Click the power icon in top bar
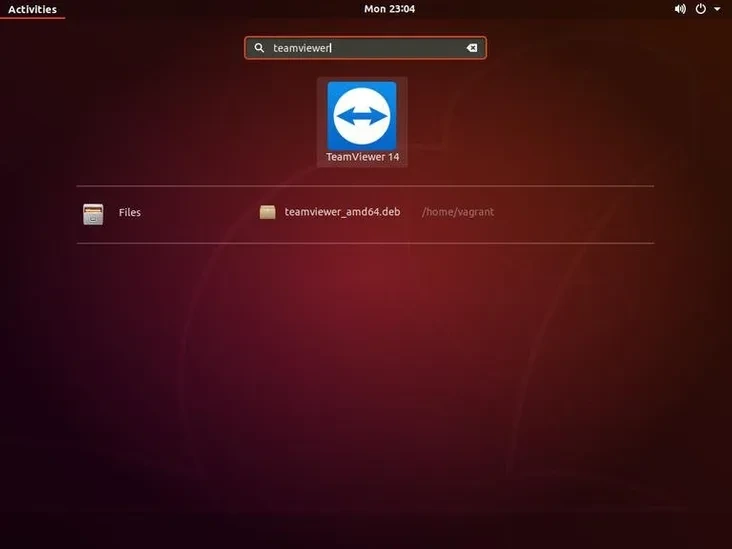 click(x=701, y=9)
